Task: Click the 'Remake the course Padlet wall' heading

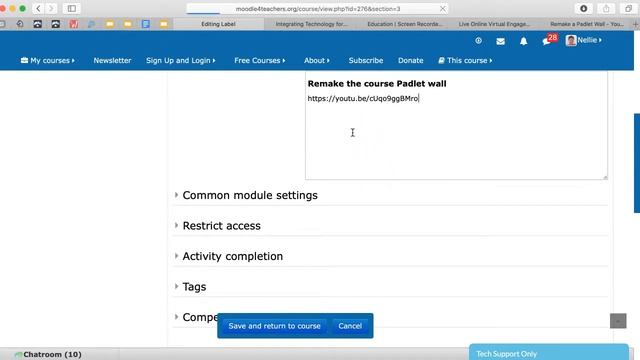Action: [x=377, y=84]
